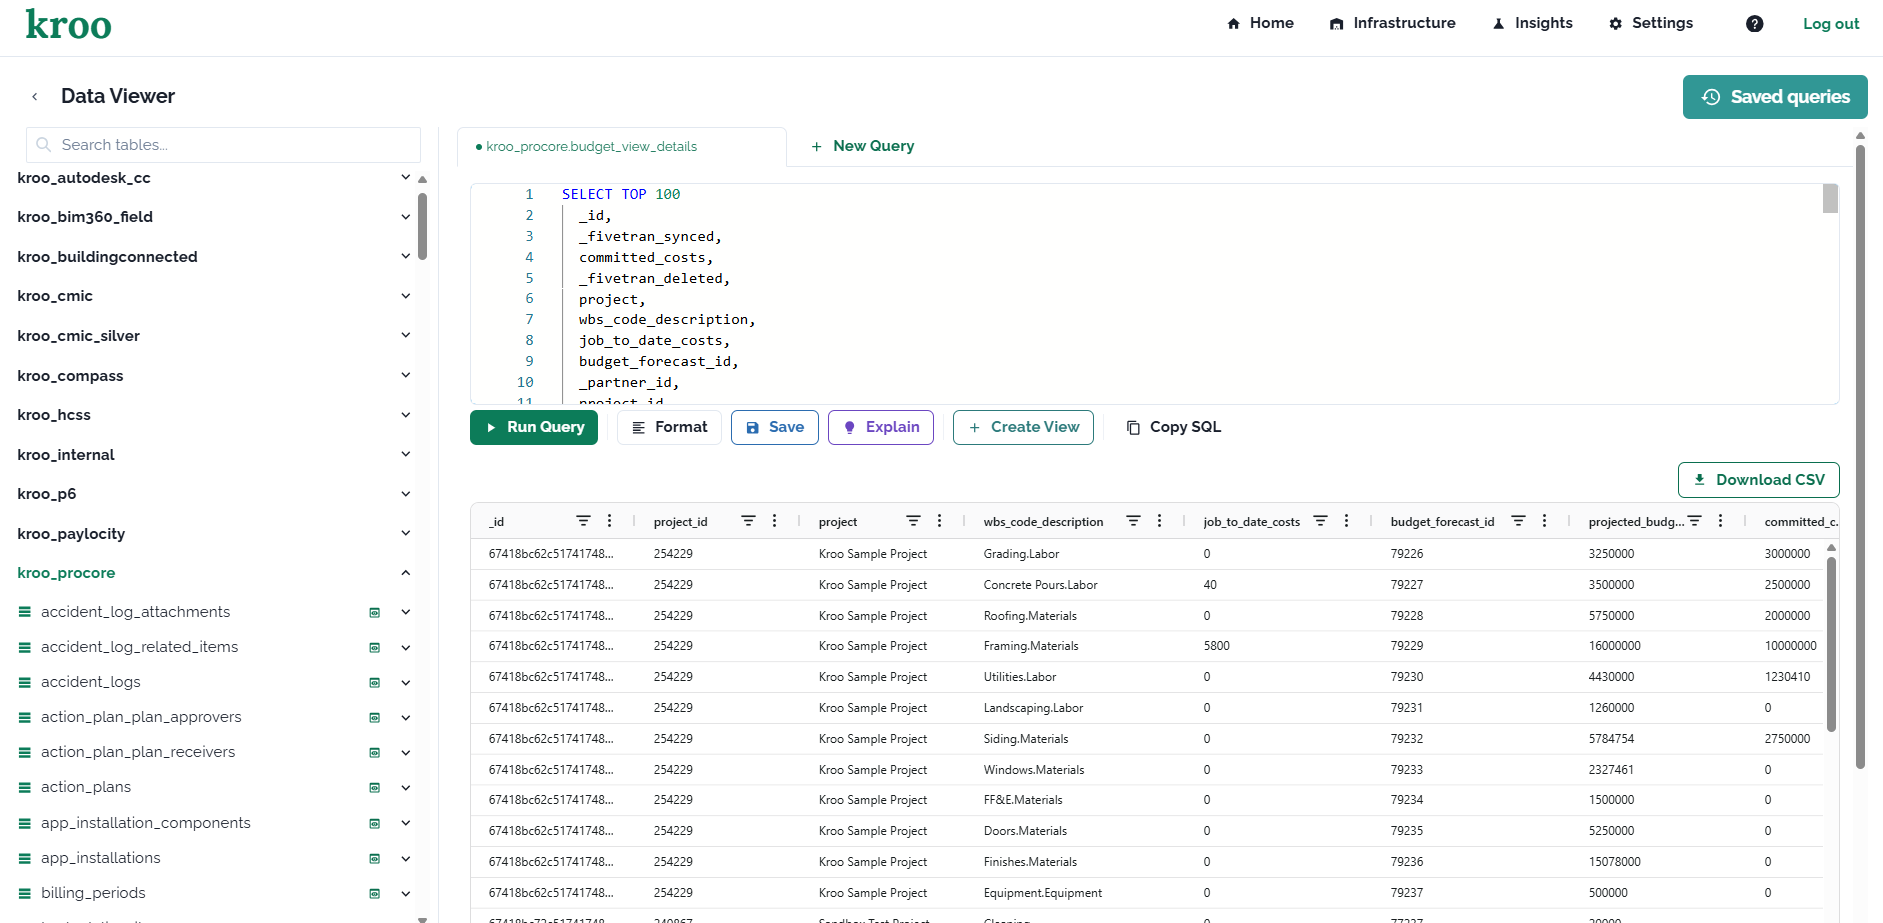
Task: Download results as CSV
Action: pyautogui.click(x=1758, y=480)
